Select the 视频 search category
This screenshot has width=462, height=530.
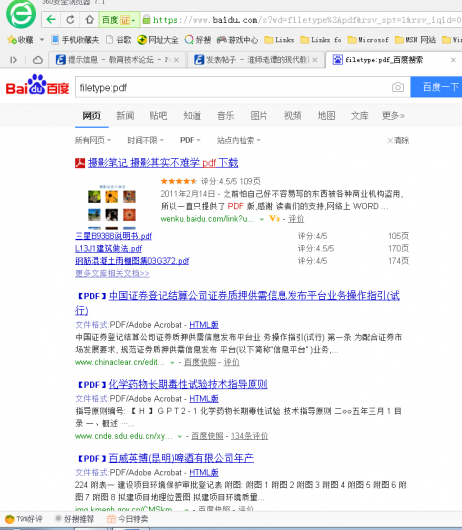pos(293,116)
